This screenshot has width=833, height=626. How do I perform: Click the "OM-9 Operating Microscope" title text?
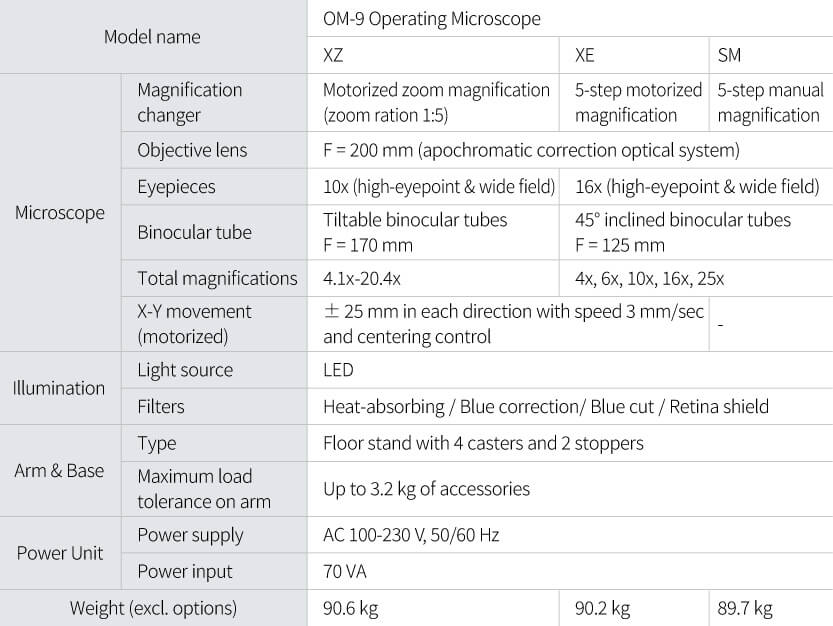(432, 19)
